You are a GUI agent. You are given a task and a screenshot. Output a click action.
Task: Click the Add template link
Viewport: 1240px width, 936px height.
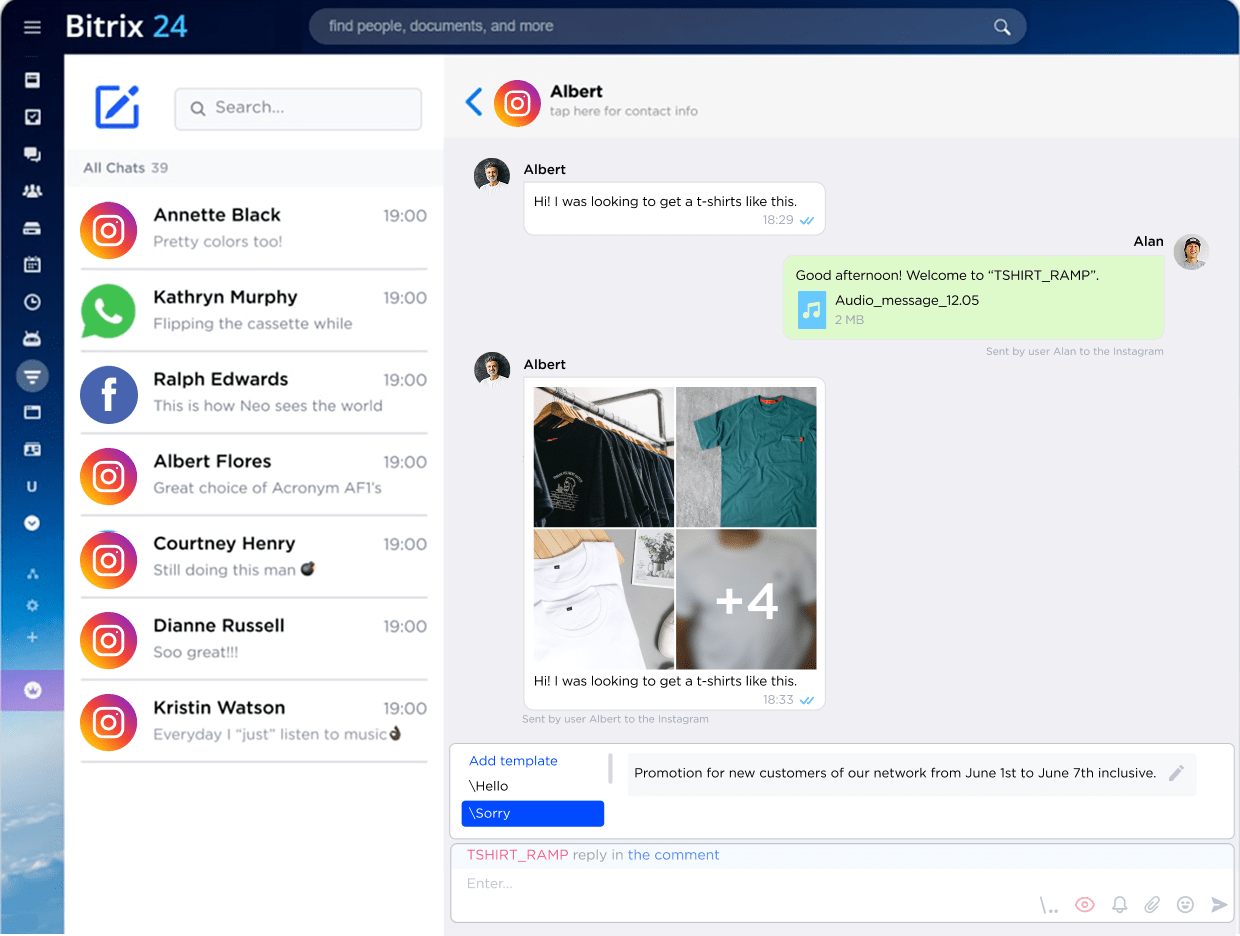point(513,761)
